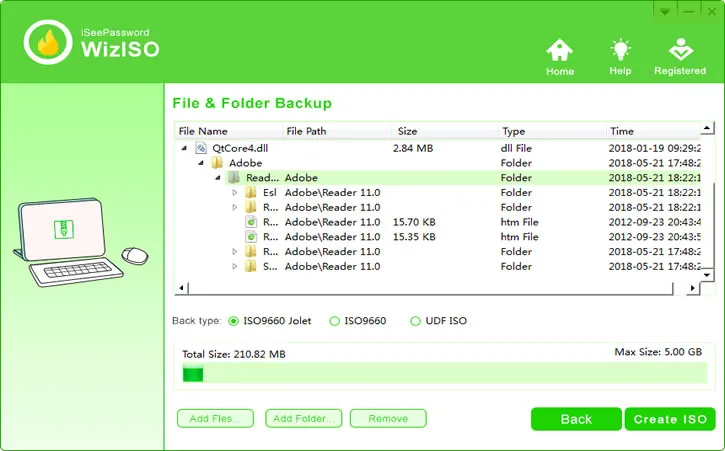
Task: Click the 15.70 KB htm file icon
Action: pos(251,222)
